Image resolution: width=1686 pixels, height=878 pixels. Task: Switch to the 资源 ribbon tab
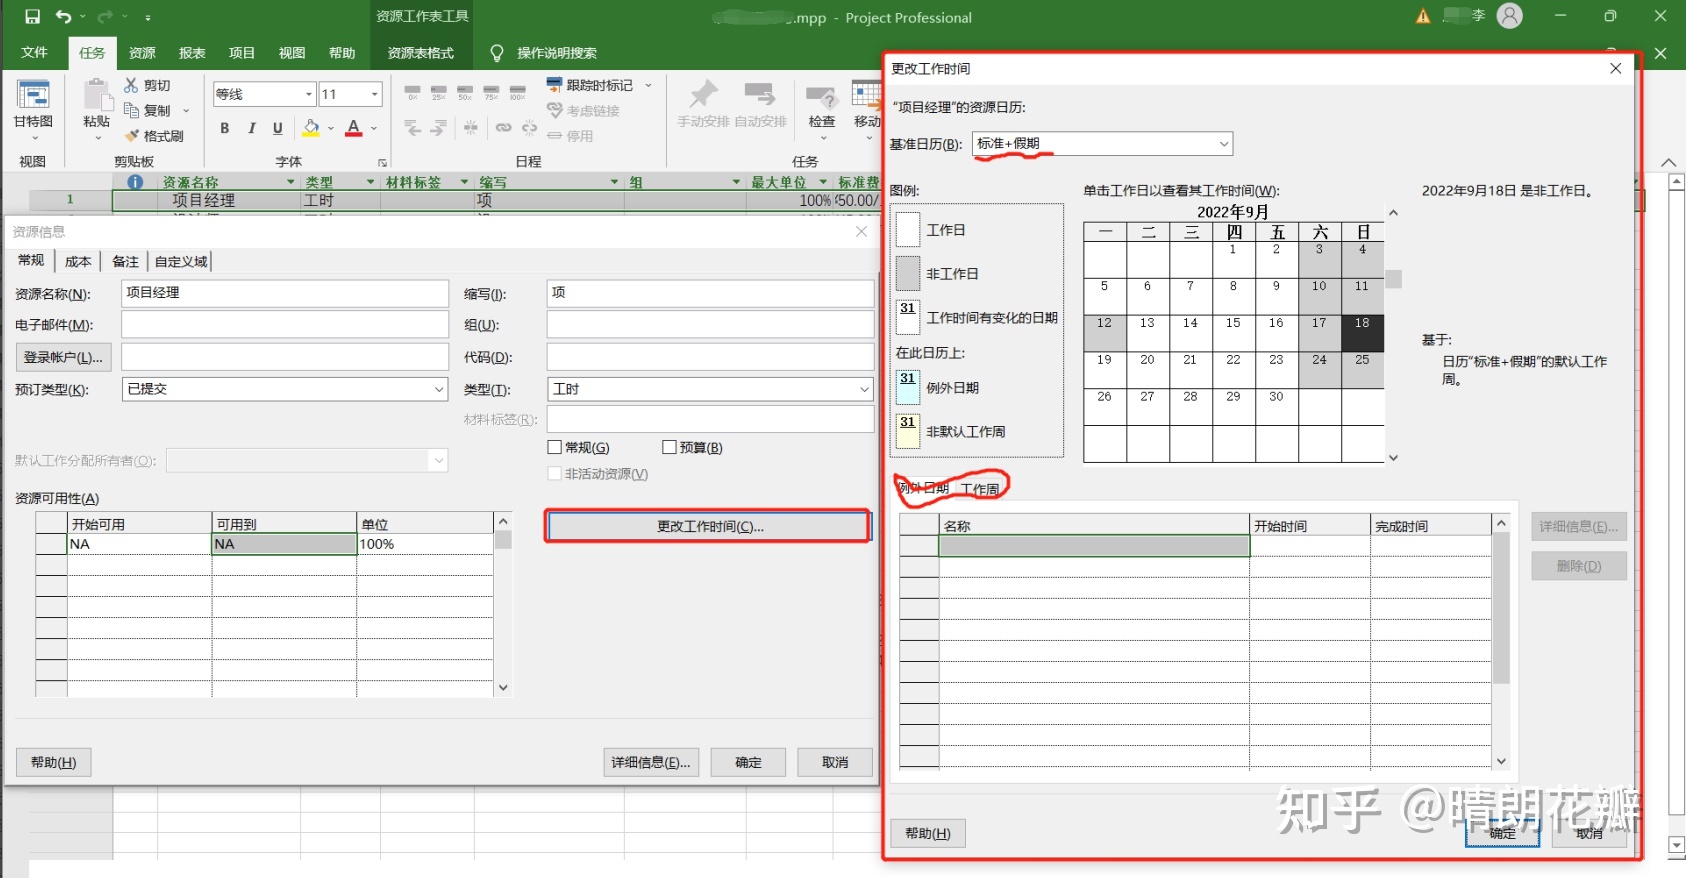tap(142, 53)
